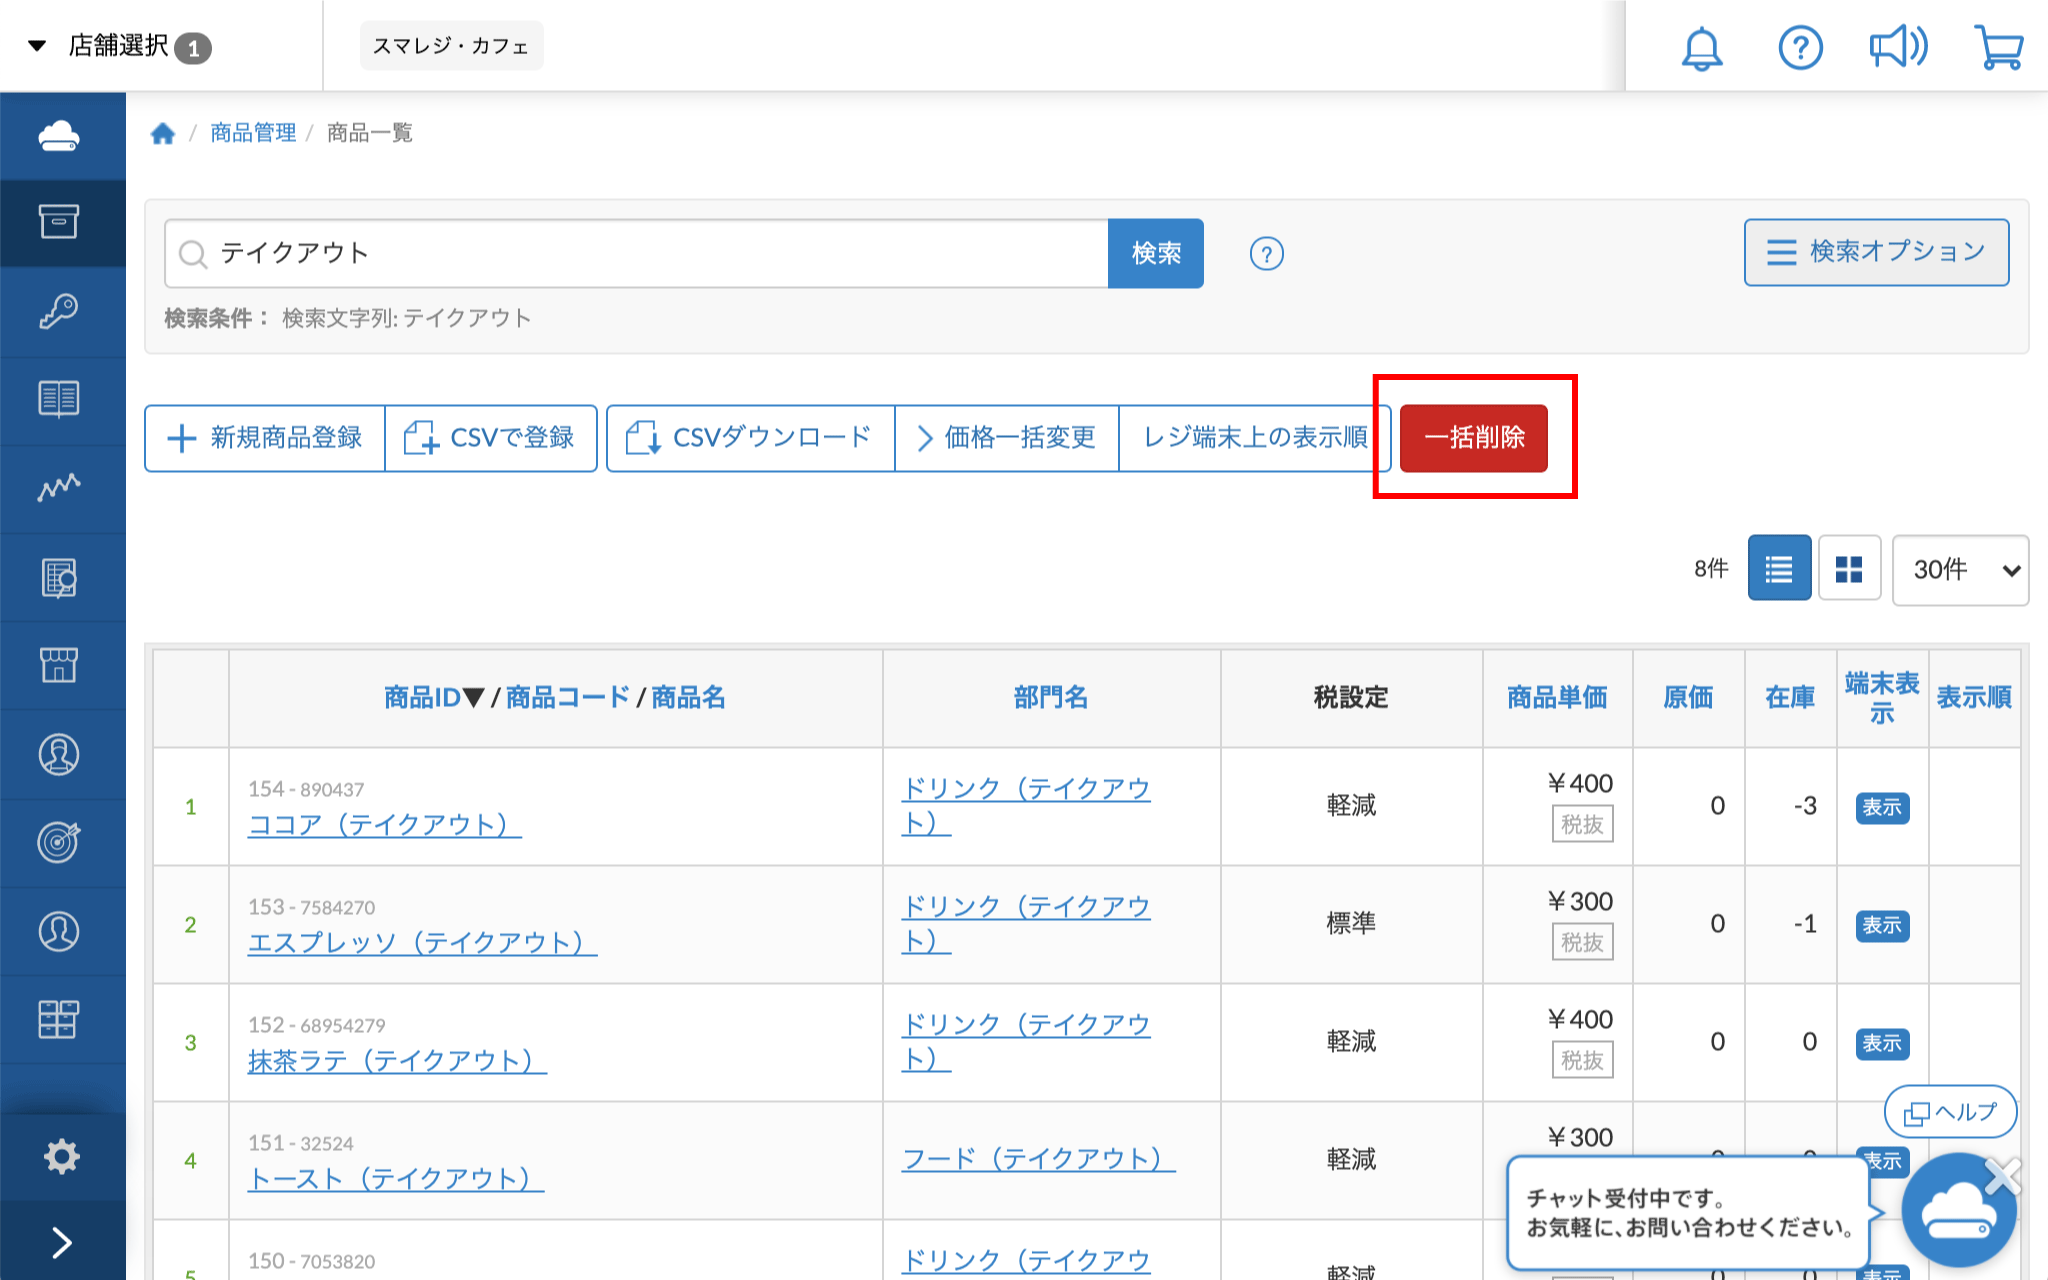Switch to list view display
This screenshot has width=2048, height=1280.
click(1778, 569)
